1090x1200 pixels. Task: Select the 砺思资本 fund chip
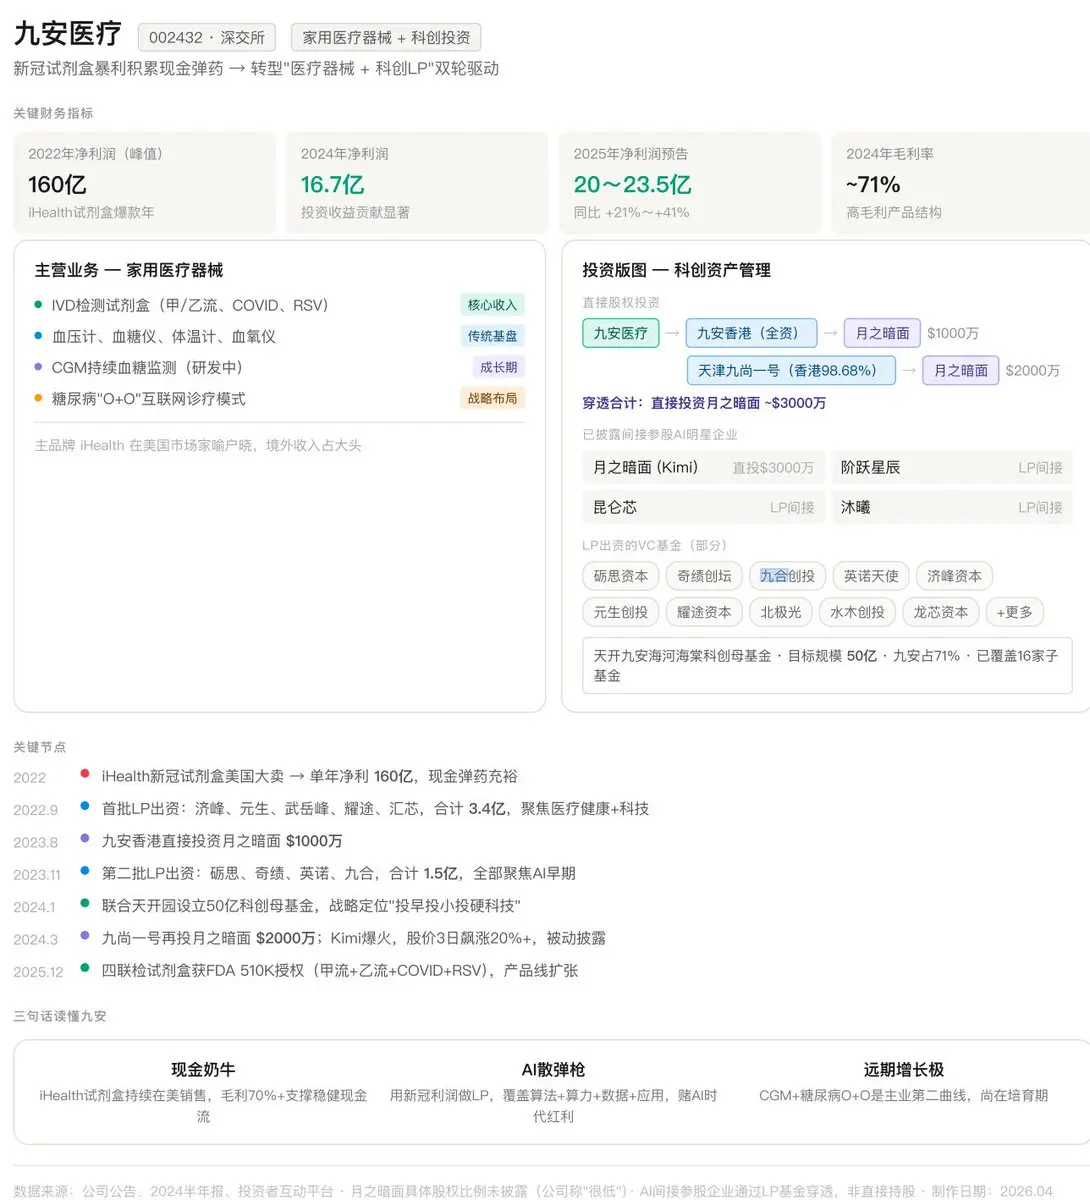[620, 576]
